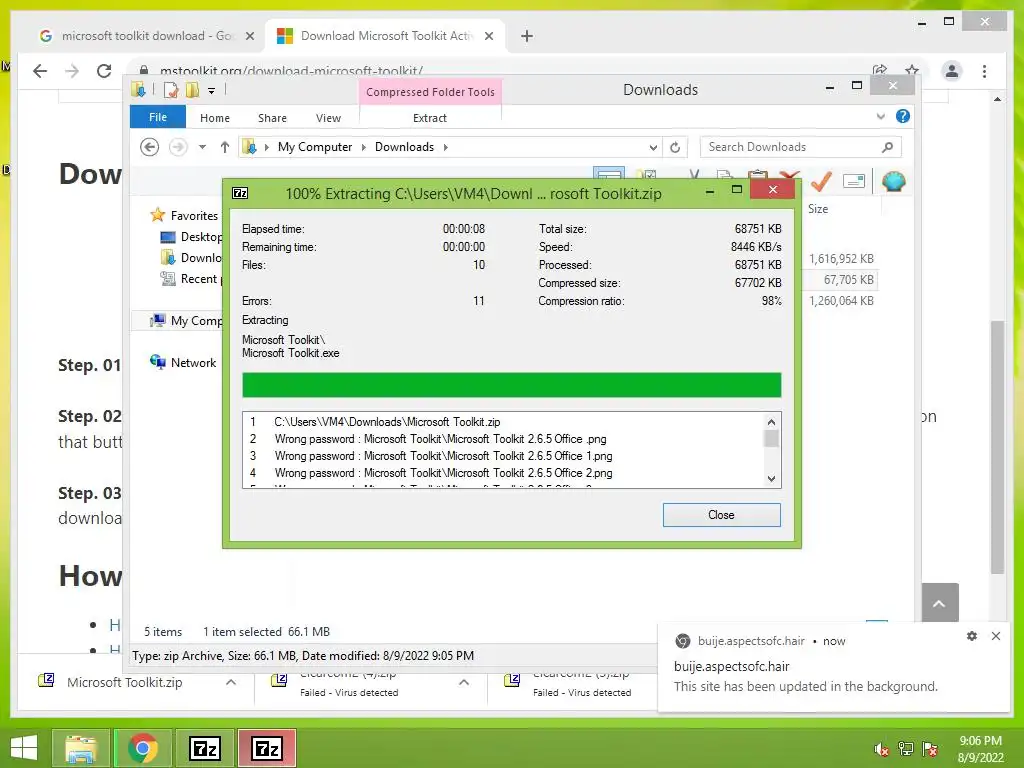Click the page scroll-to-top arrow button
The image size is (1024, 768).
[x=940, y=603]
